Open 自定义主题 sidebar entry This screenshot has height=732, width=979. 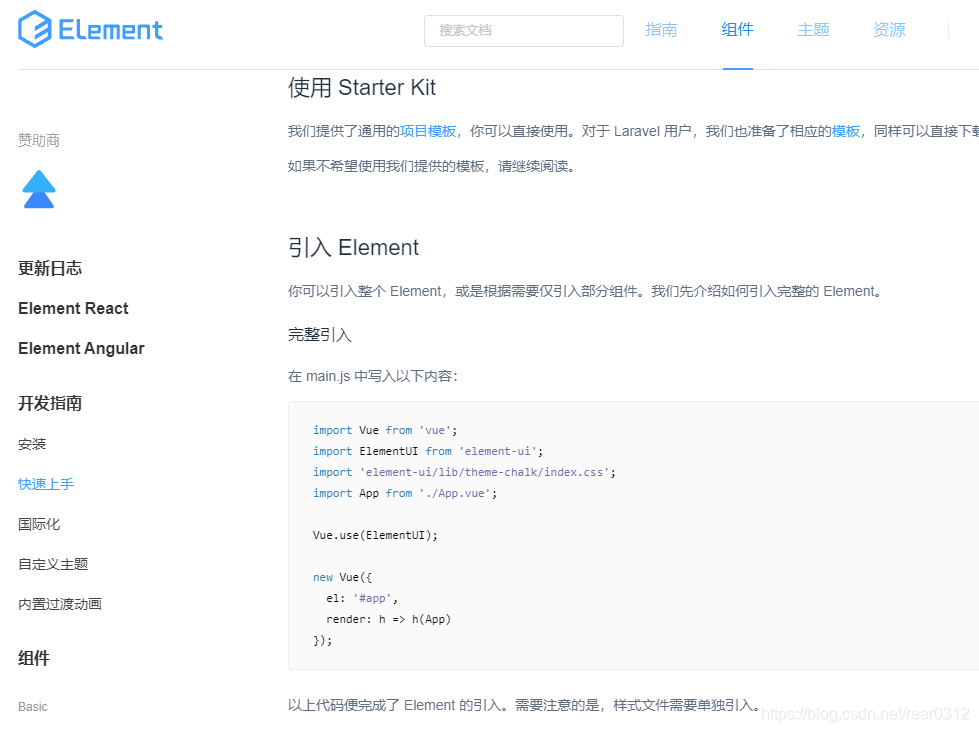53,564
